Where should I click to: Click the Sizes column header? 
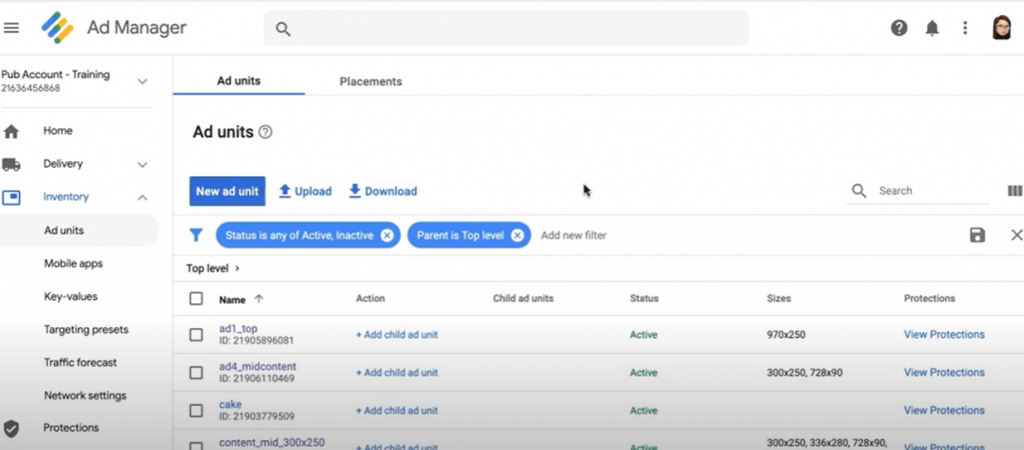(x=778, y=298)
